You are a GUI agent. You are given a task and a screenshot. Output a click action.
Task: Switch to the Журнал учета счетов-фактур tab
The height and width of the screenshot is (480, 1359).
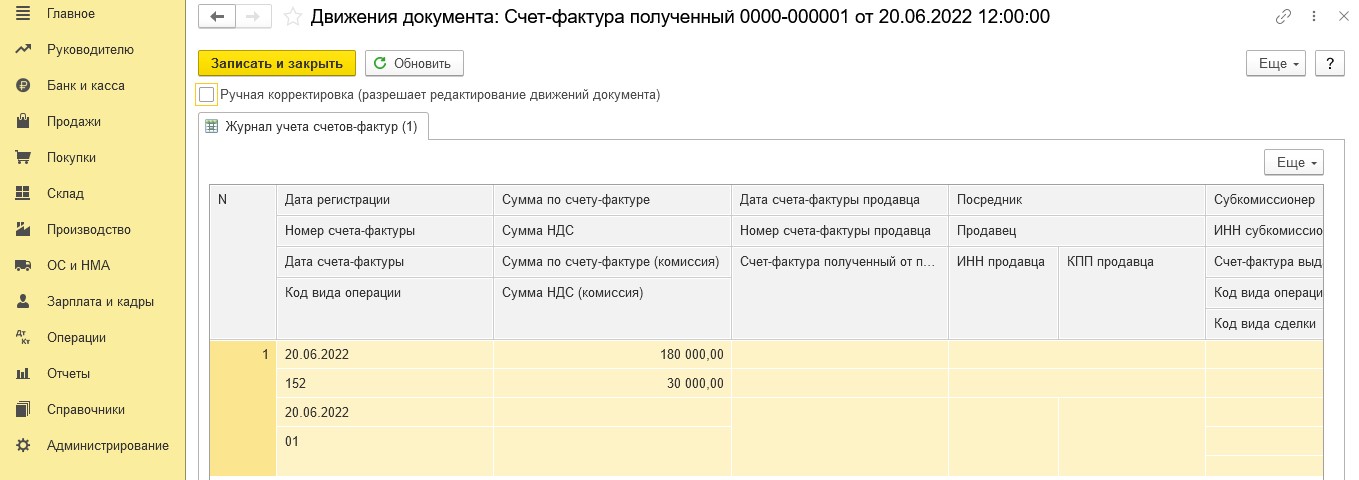click(x=313, y=127)
